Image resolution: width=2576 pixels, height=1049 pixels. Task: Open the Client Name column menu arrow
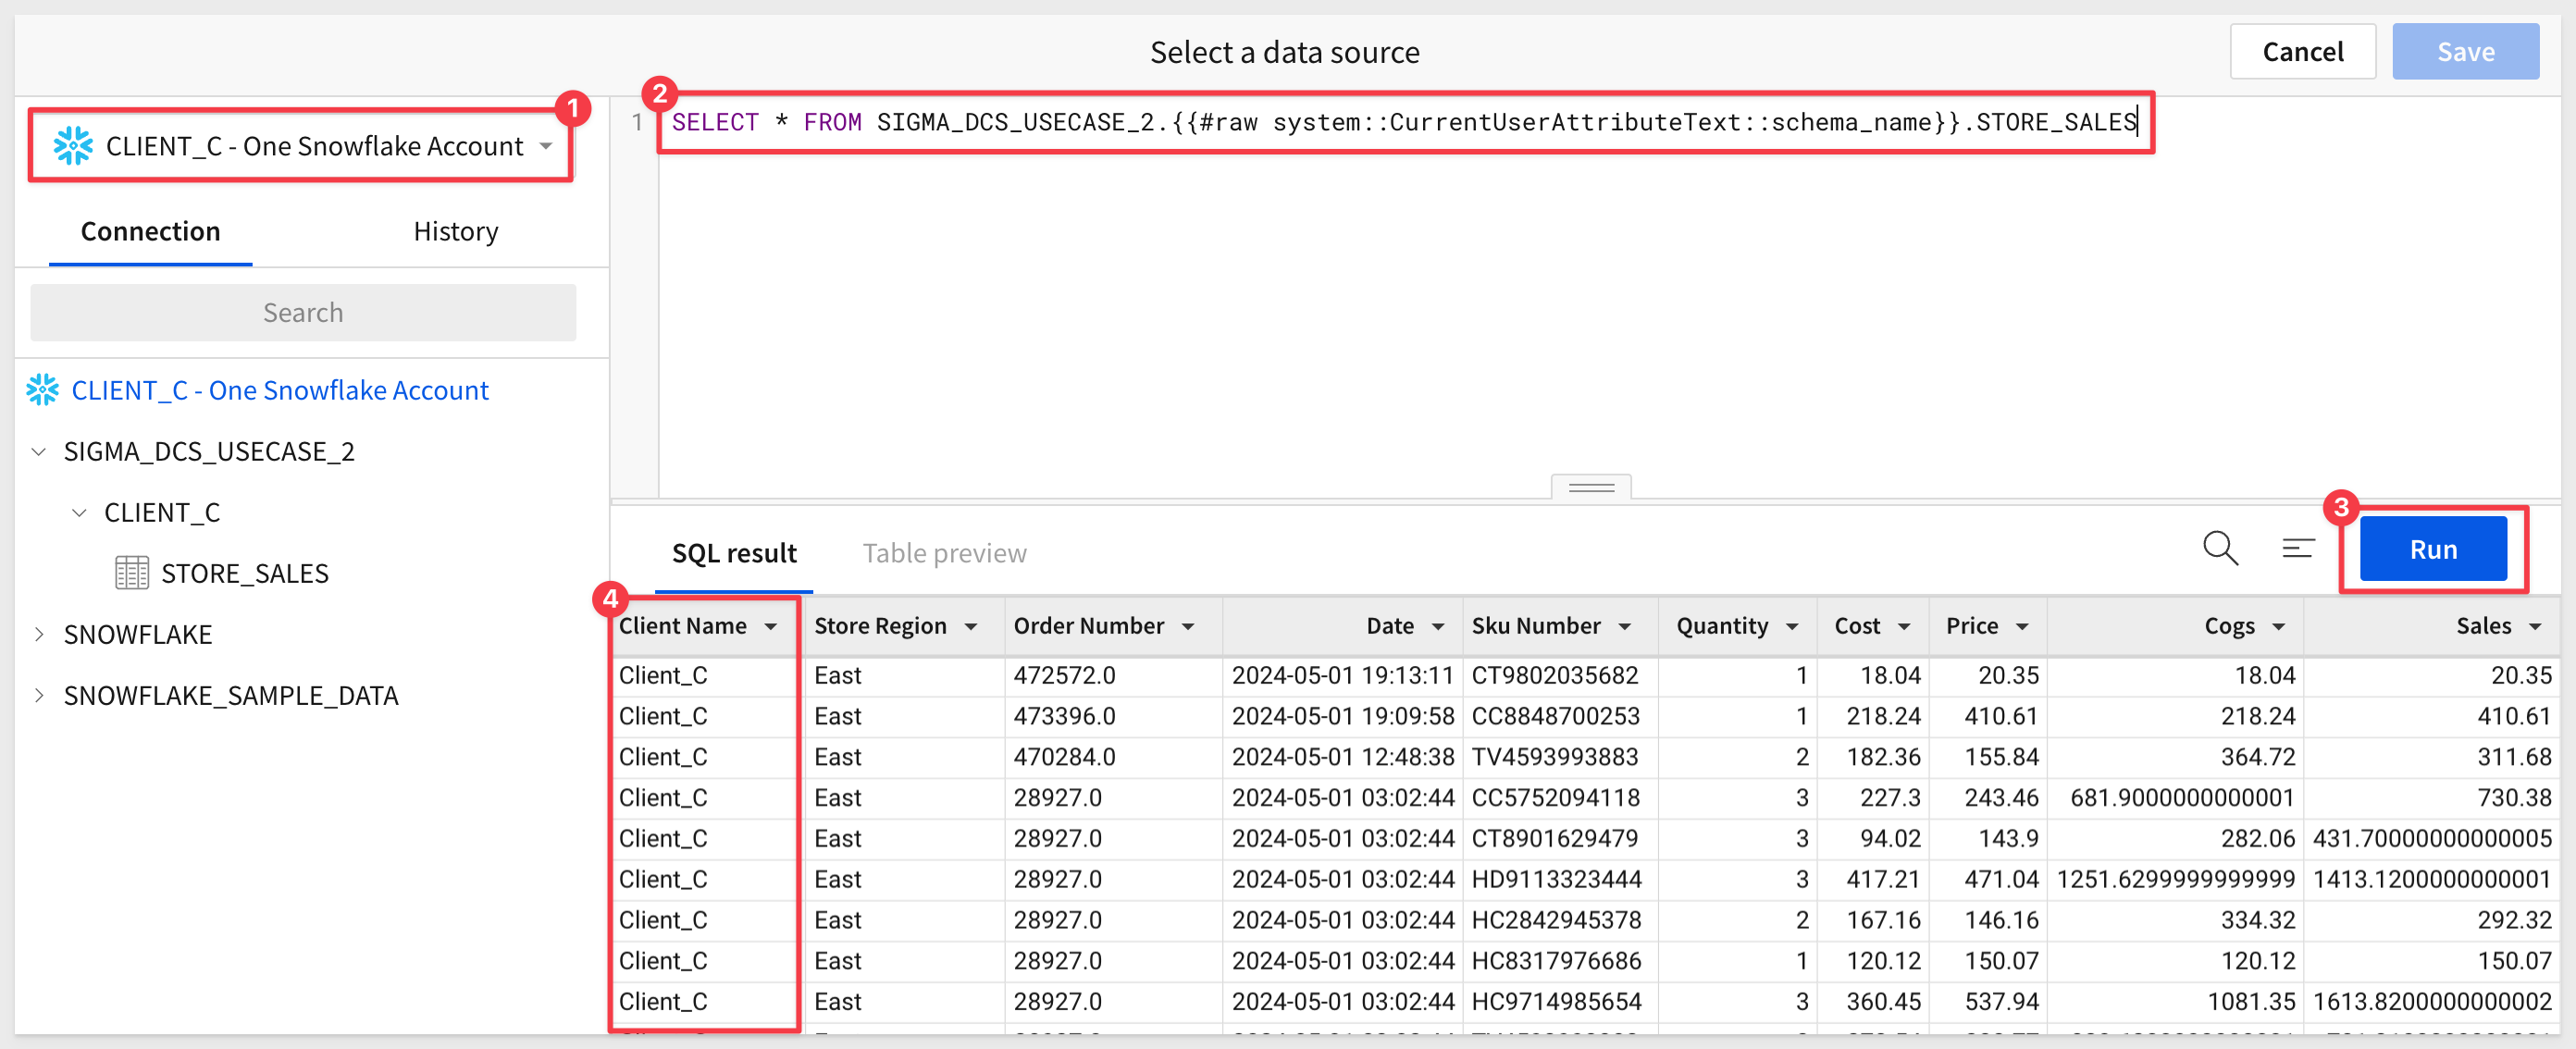(x=771, y=626)
